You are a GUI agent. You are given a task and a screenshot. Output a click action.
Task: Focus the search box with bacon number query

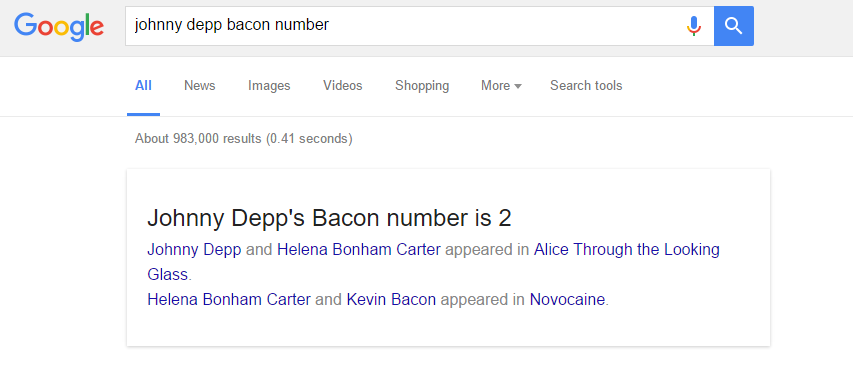(x=419, y=26)
